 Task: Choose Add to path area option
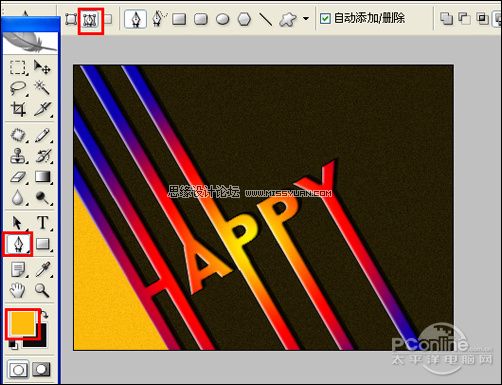coord(446,19)
